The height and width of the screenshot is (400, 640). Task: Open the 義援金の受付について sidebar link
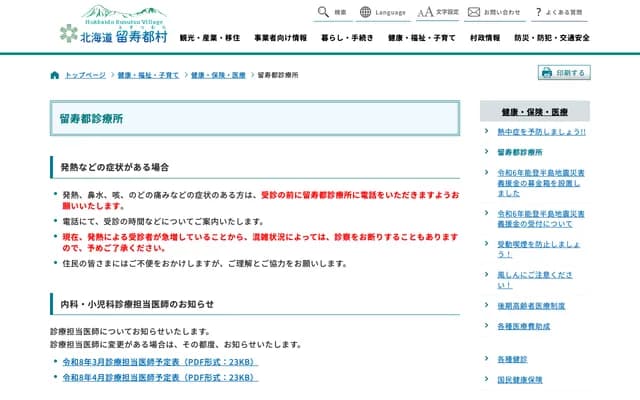541,219
